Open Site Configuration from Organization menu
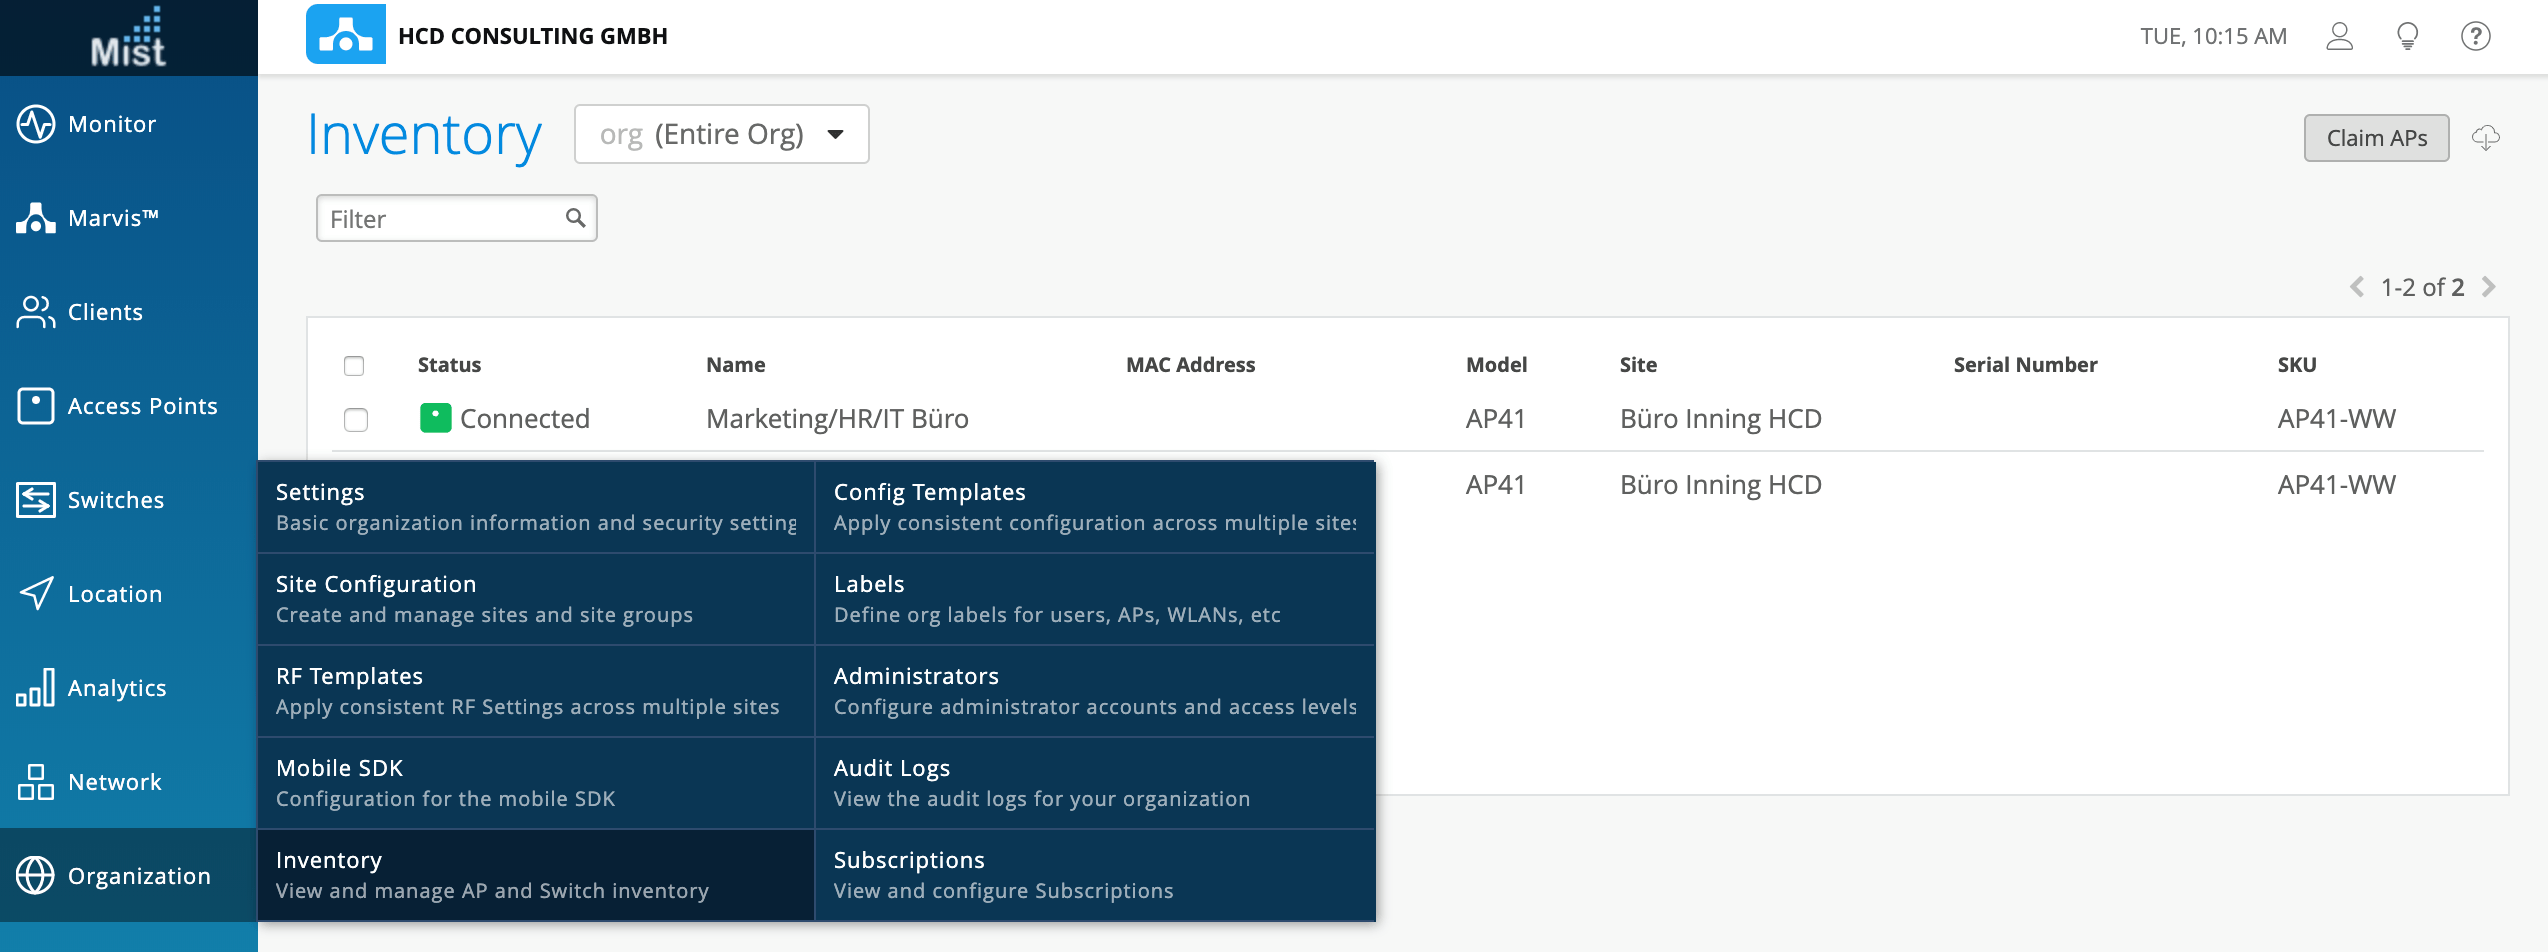 tap(536, 599)
